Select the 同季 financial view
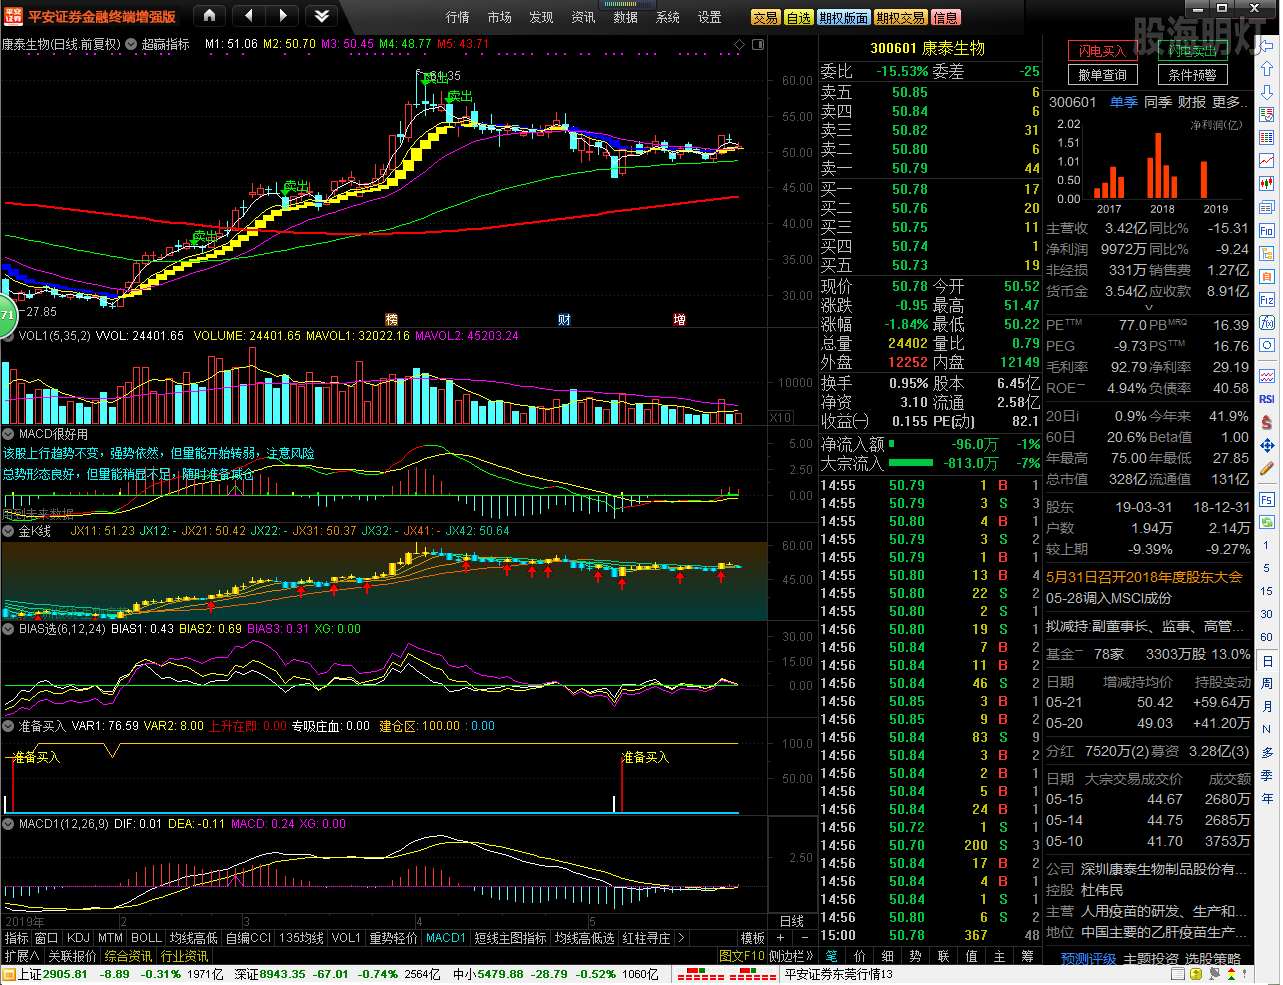Screen dimensions: 1283x985 [1158, 102]
